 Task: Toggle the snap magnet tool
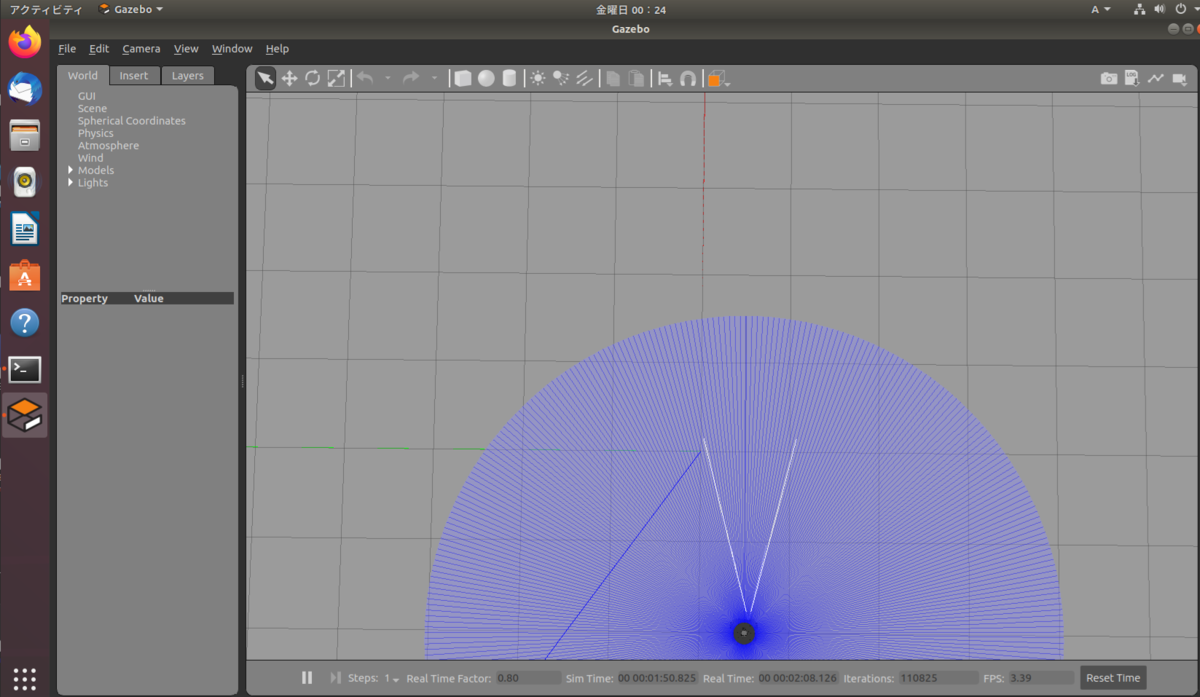click(688, 78)
